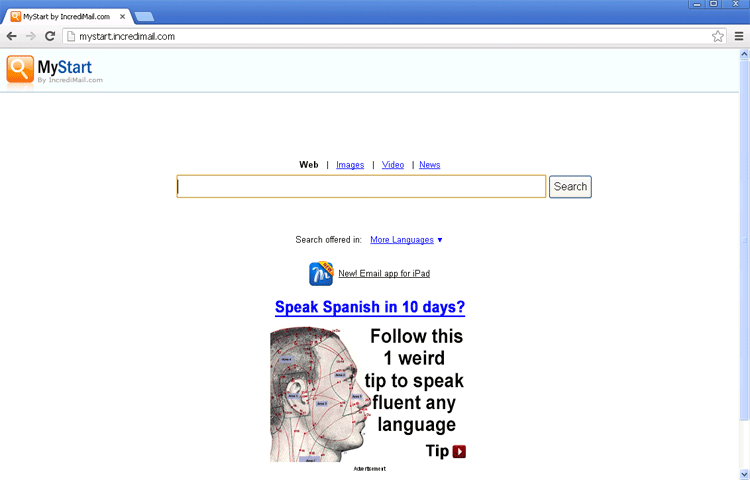This screenshot has height=480, width=750.
Task: Reload the page with refresh icon
Action: (50, 36)
